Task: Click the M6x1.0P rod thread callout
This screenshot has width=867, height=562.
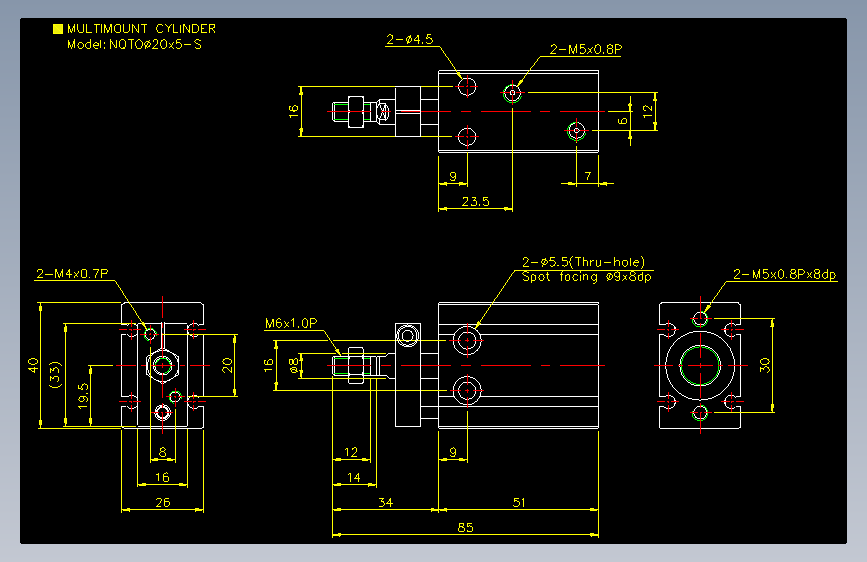Action: point(291,323)
